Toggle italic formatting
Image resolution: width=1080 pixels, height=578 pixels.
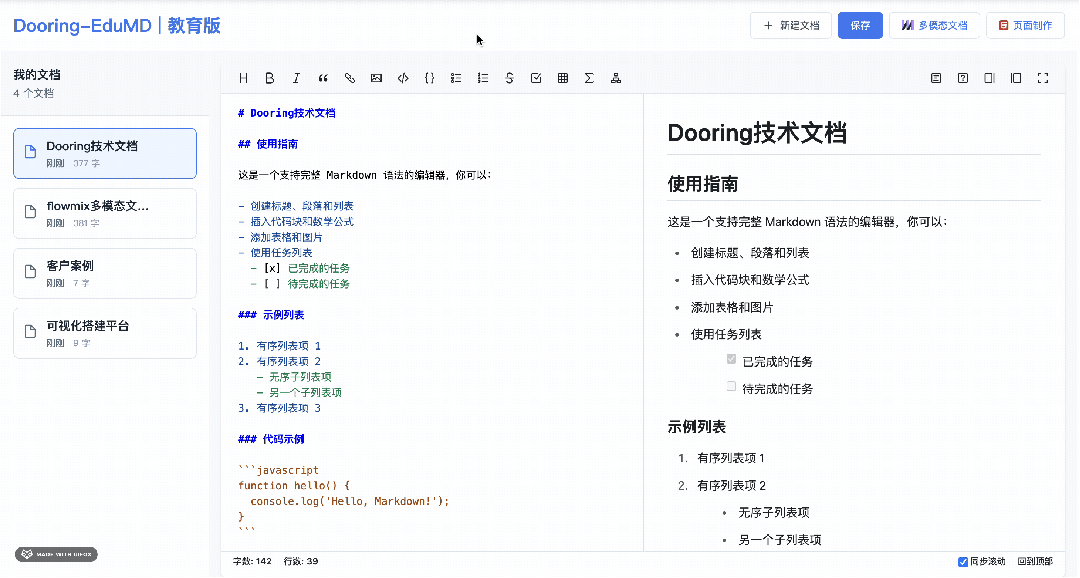(x=296, y=79)
